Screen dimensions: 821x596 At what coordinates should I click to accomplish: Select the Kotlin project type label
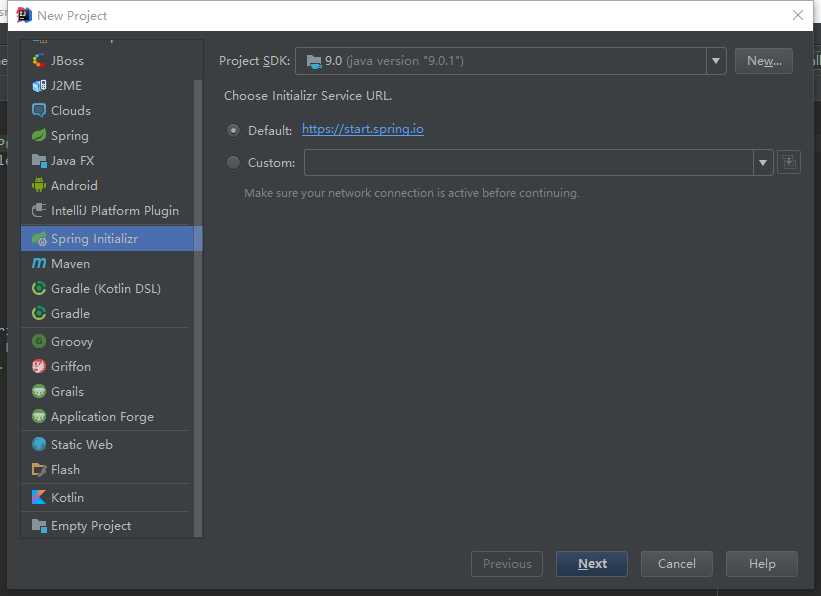[x=67, y=498]
